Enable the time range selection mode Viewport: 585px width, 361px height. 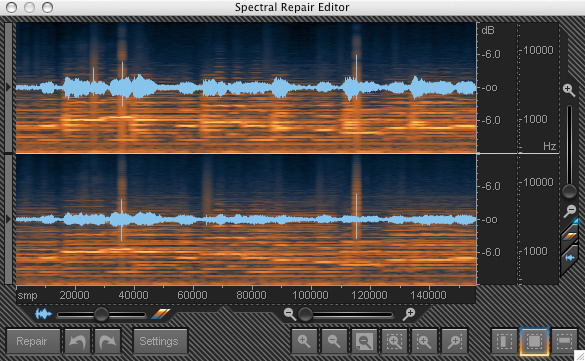coord(504,341)
